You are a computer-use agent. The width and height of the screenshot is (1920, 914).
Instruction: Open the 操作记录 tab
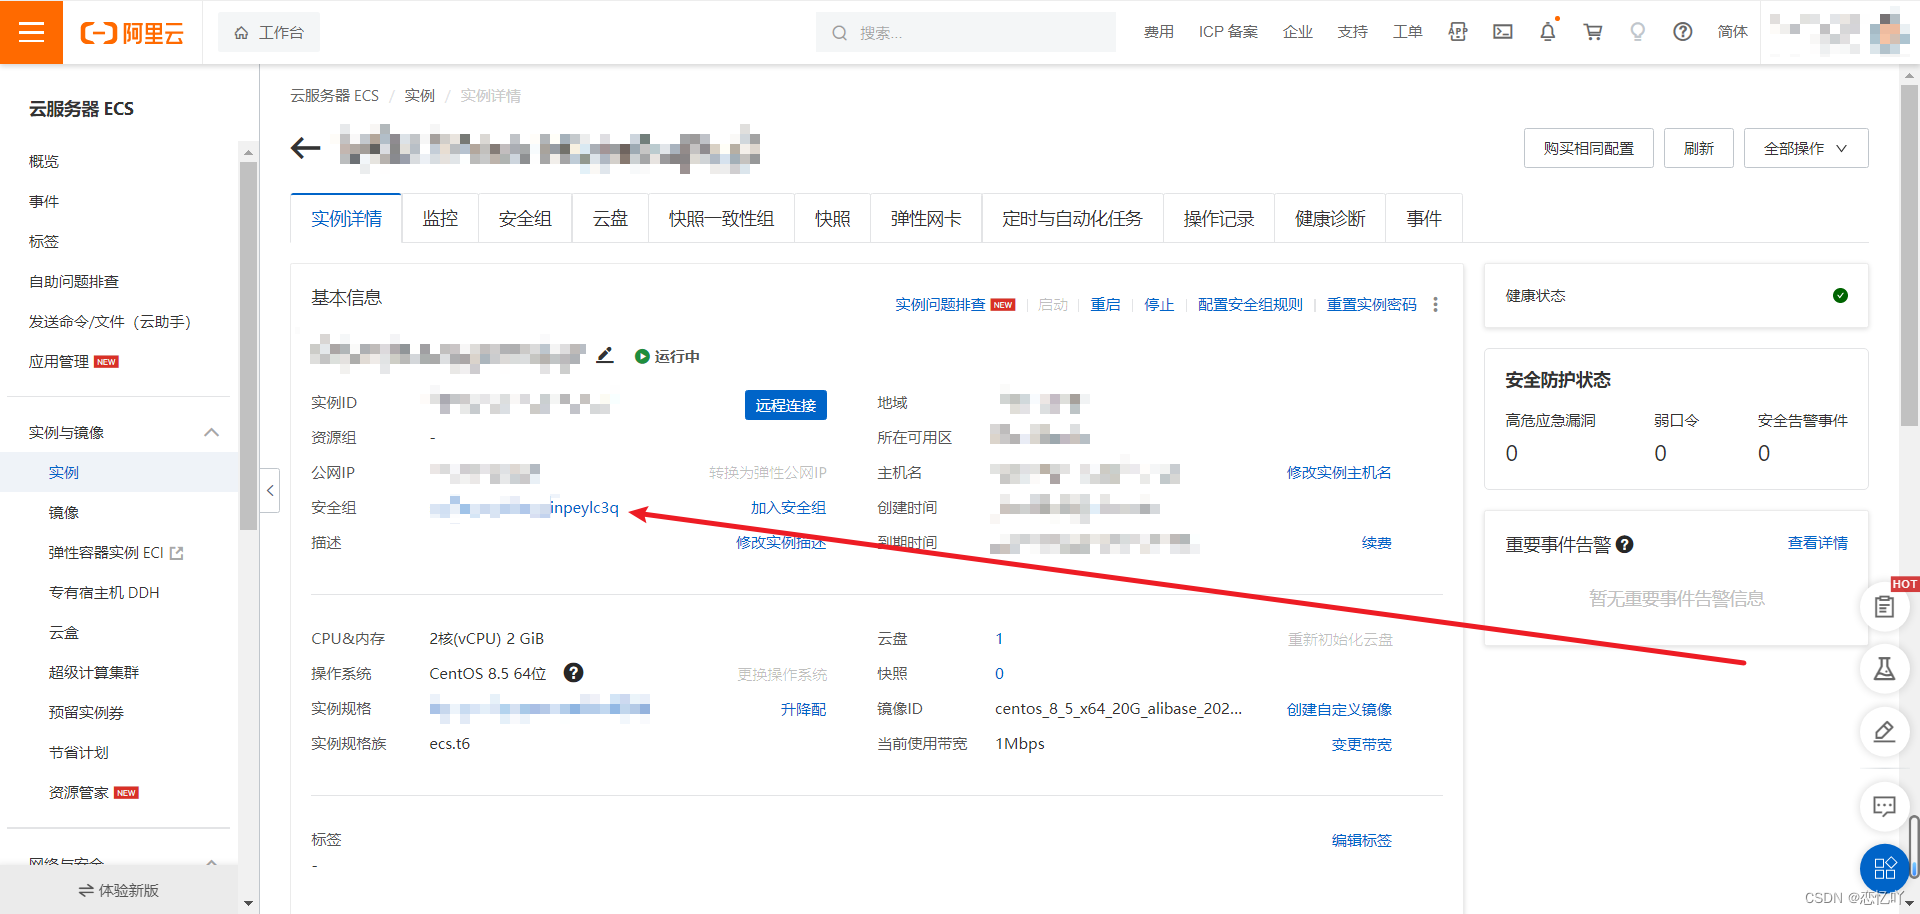pyautogui.click(x=1219, y=218)
